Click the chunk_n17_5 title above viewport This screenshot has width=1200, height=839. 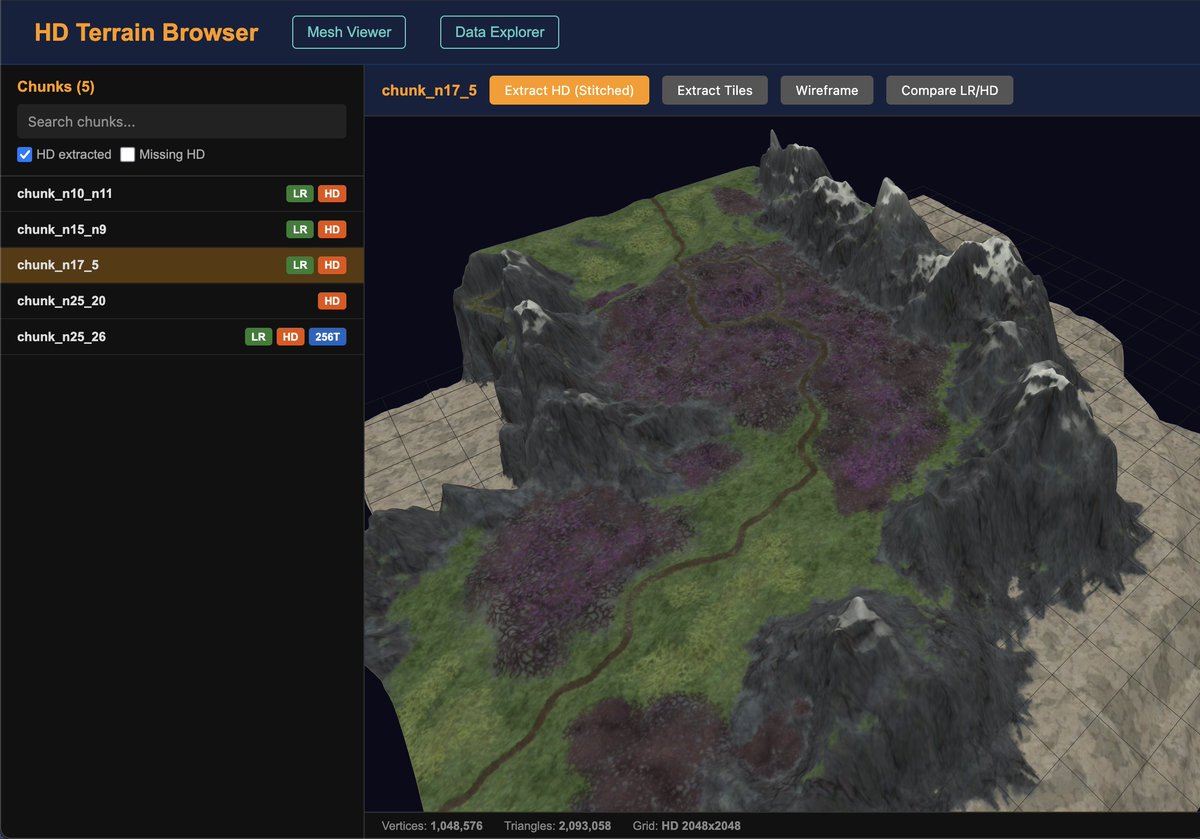coord(429,91)
